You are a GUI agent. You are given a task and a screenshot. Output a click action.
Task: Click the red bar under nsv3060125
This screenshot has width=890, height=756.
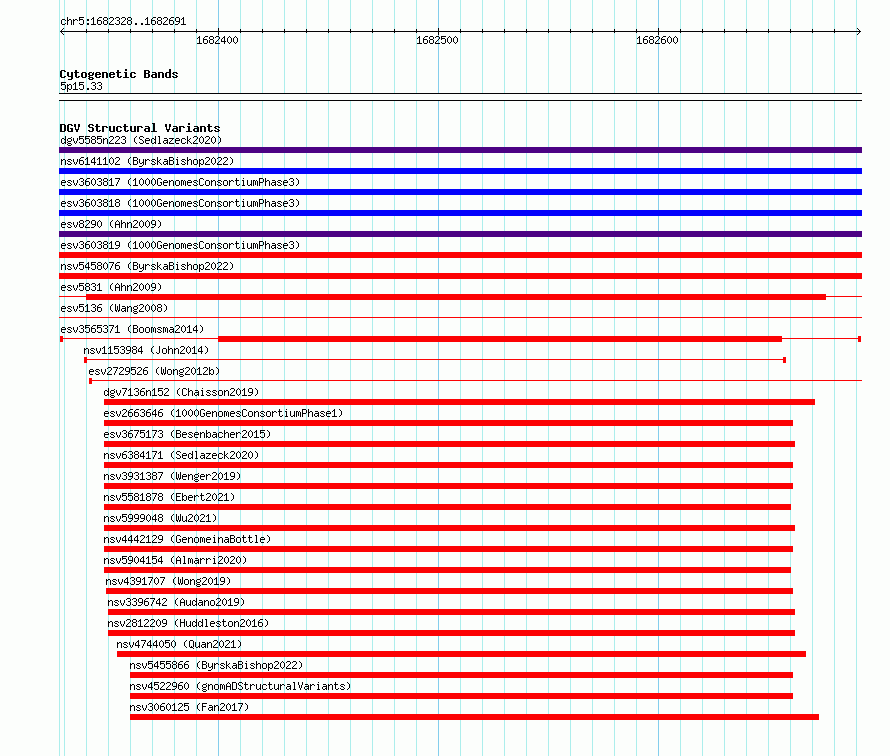coord(475,717)
